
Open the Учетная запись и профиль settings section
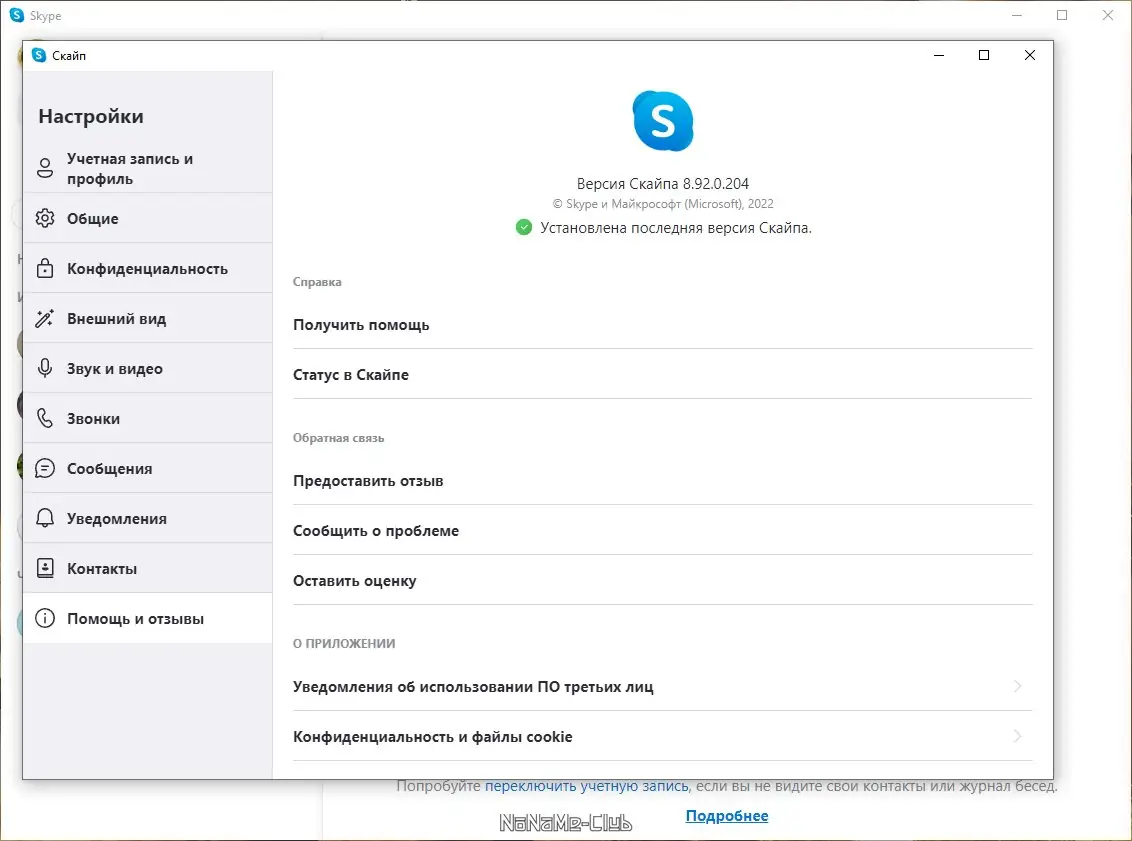click(x=148, y=168)
